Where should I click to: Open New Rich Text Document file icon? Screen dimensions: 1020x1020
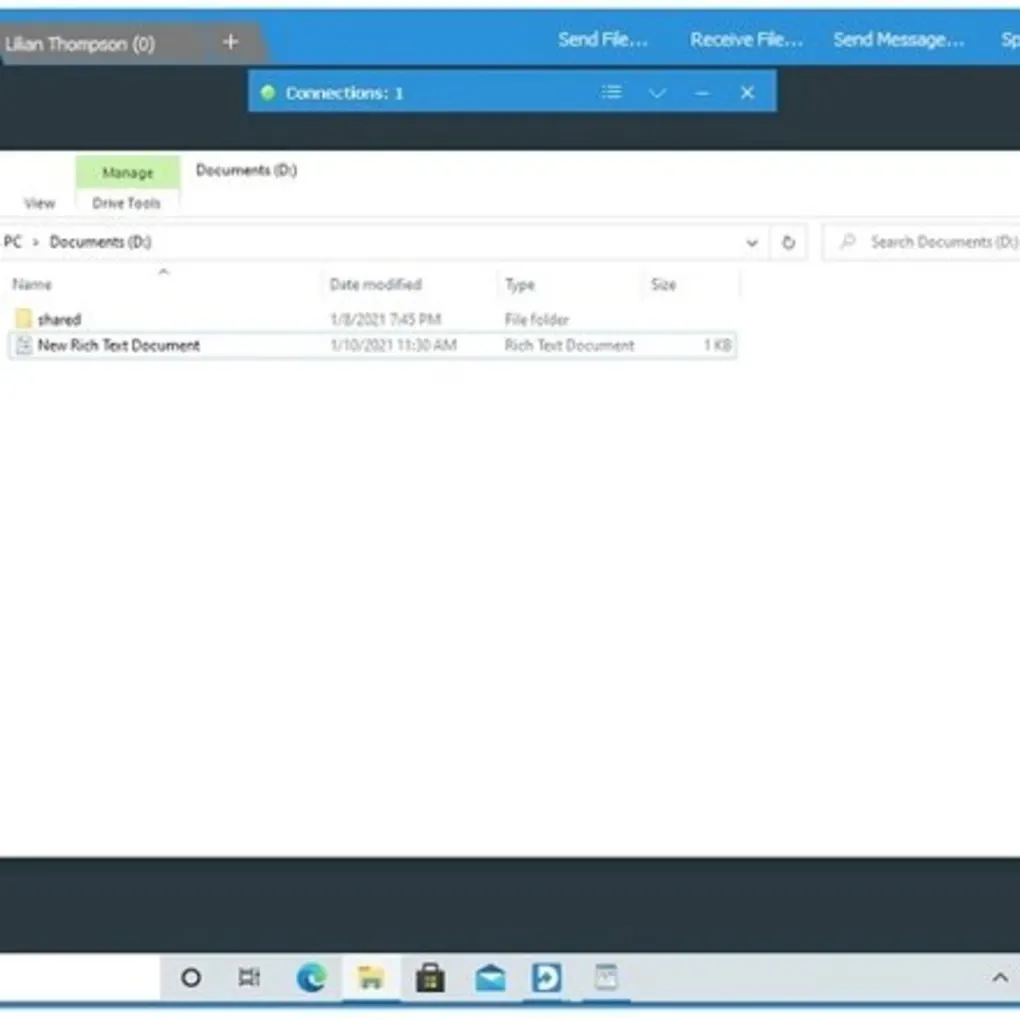(22, 345)
